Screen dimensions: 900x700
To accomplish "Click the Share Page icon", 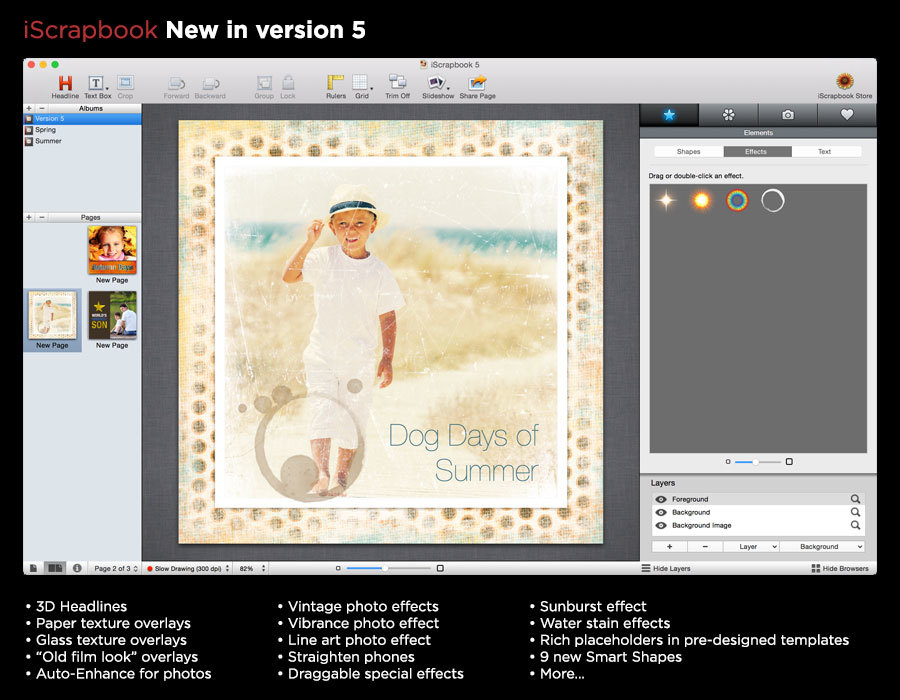I will pos(477,83).
